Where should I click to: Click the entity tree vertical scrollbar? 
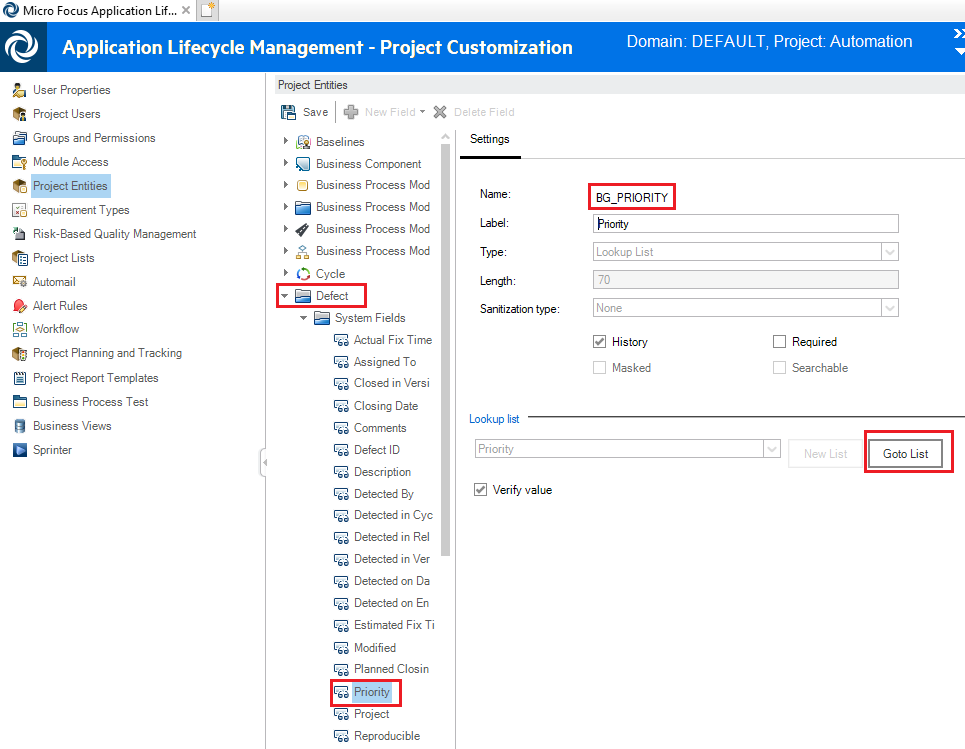(446, 350)
